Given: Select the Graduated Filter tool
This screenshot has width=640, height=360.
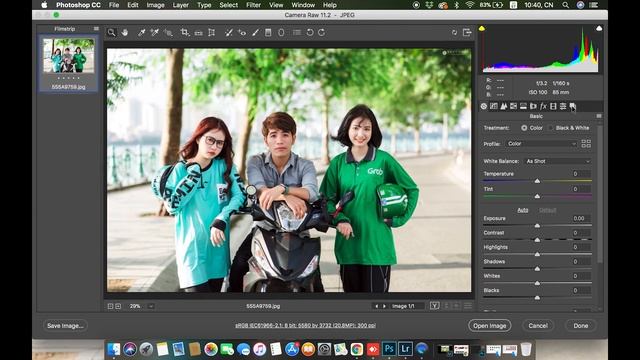Looking at the screenshot, I should 268,32.
